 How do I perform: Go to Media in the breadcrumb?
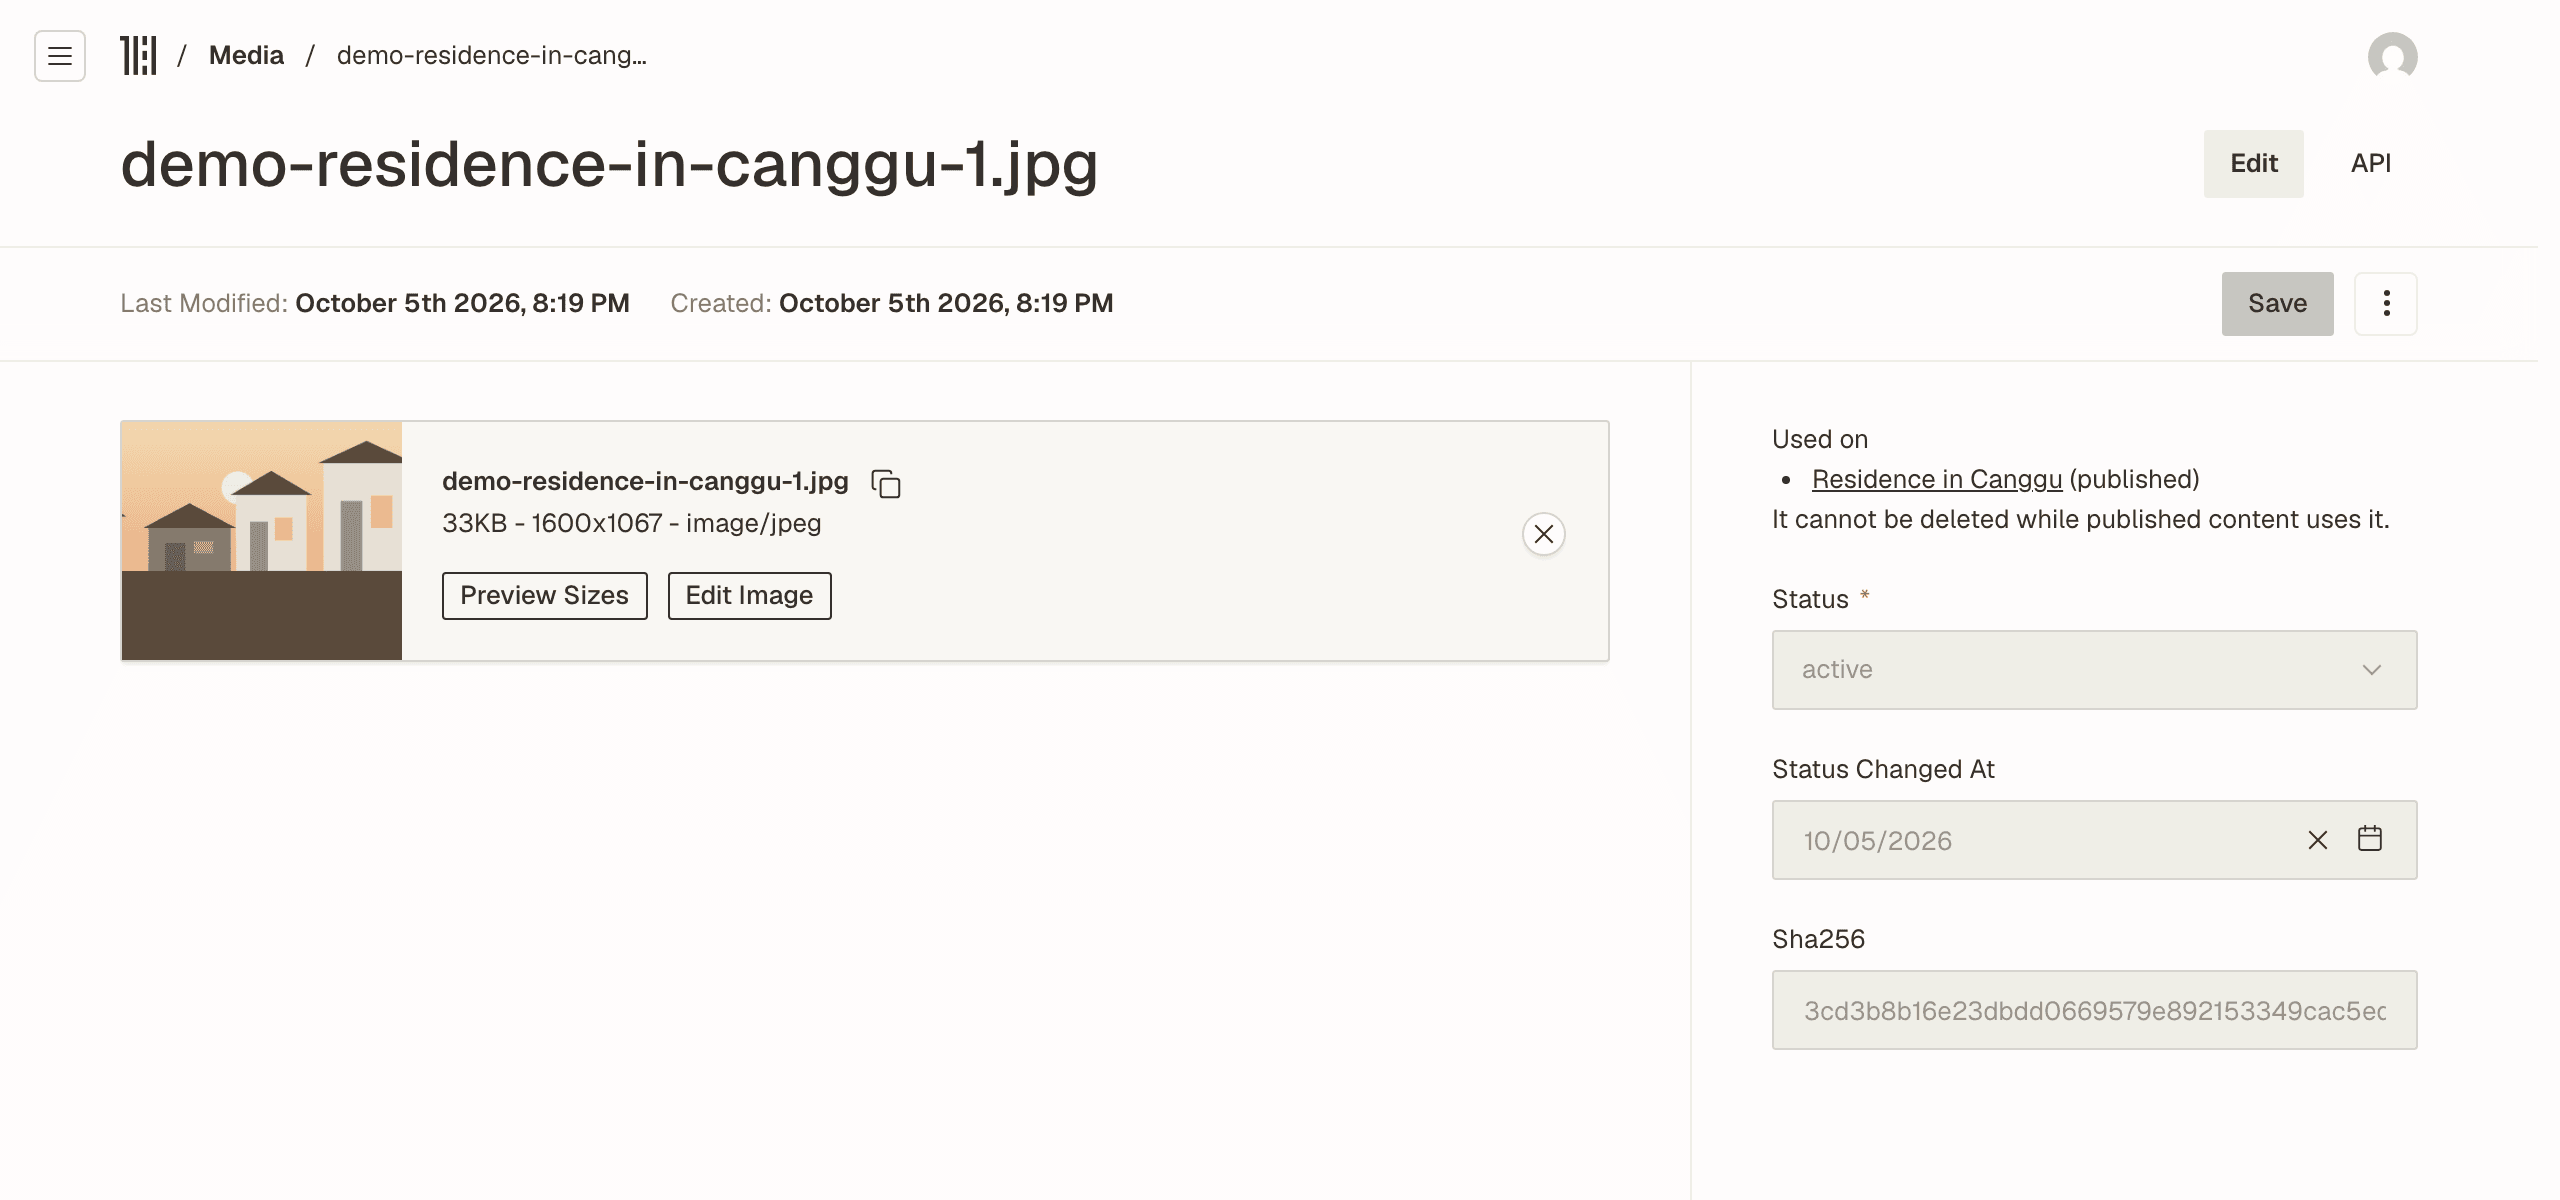pos(246,56)
